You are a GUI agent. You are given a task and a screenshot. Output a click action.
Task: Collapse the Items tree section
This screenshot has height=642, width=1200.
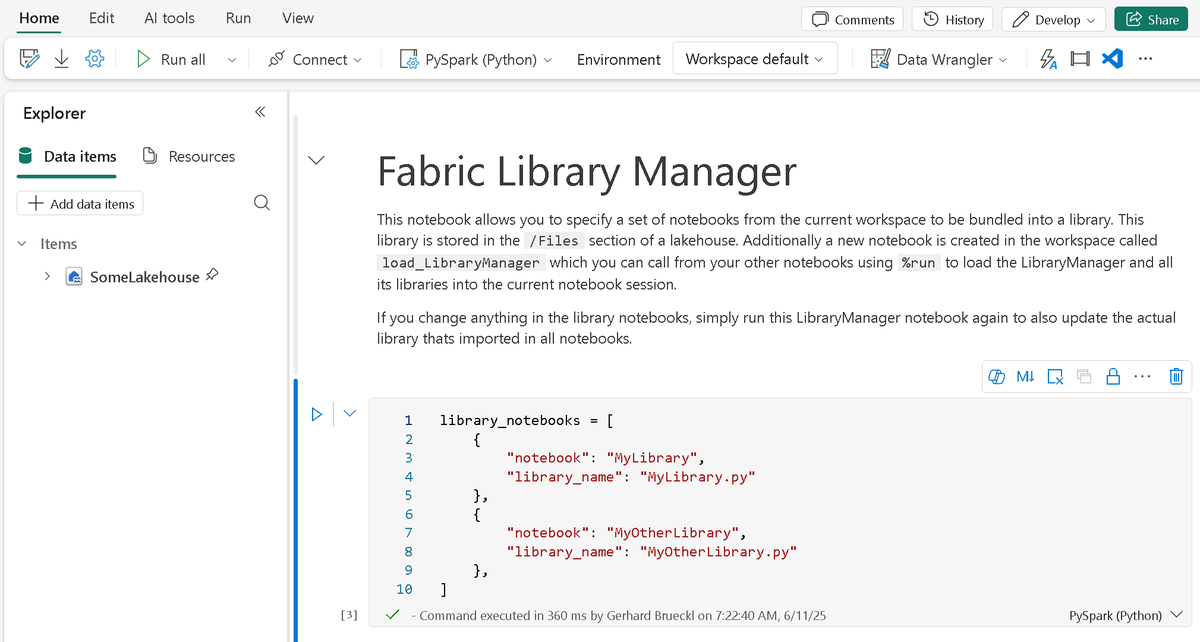point(22,244)
